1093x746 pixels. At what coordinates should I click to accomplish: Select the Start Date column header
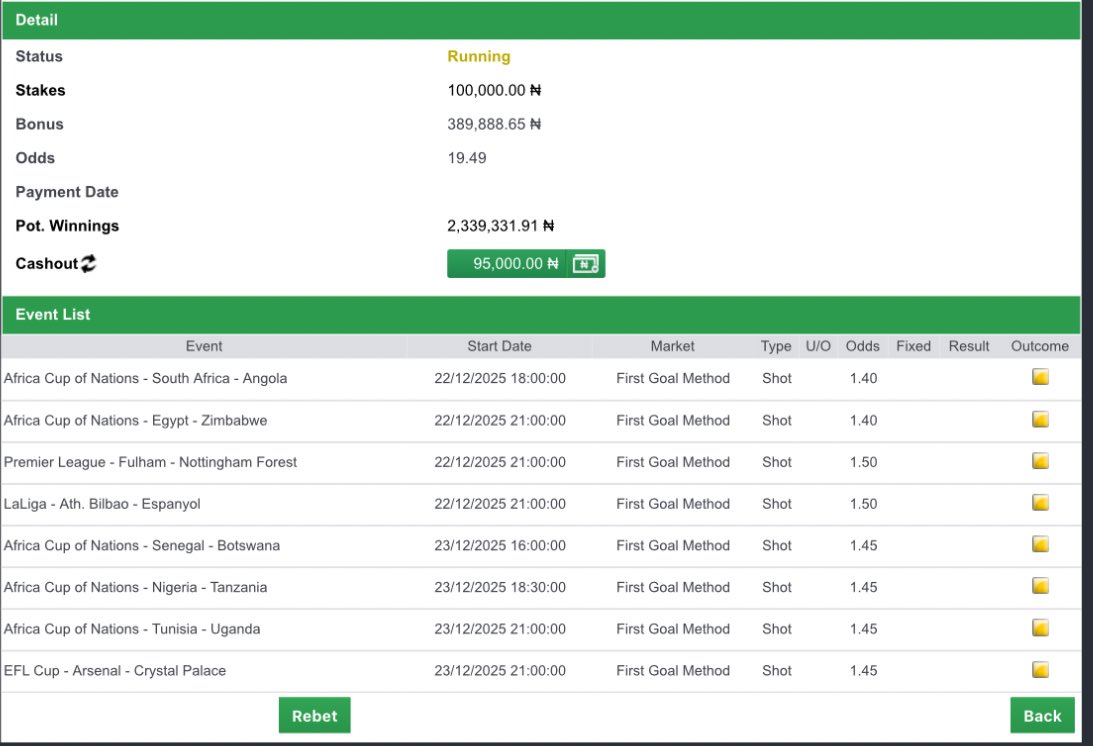499,346
